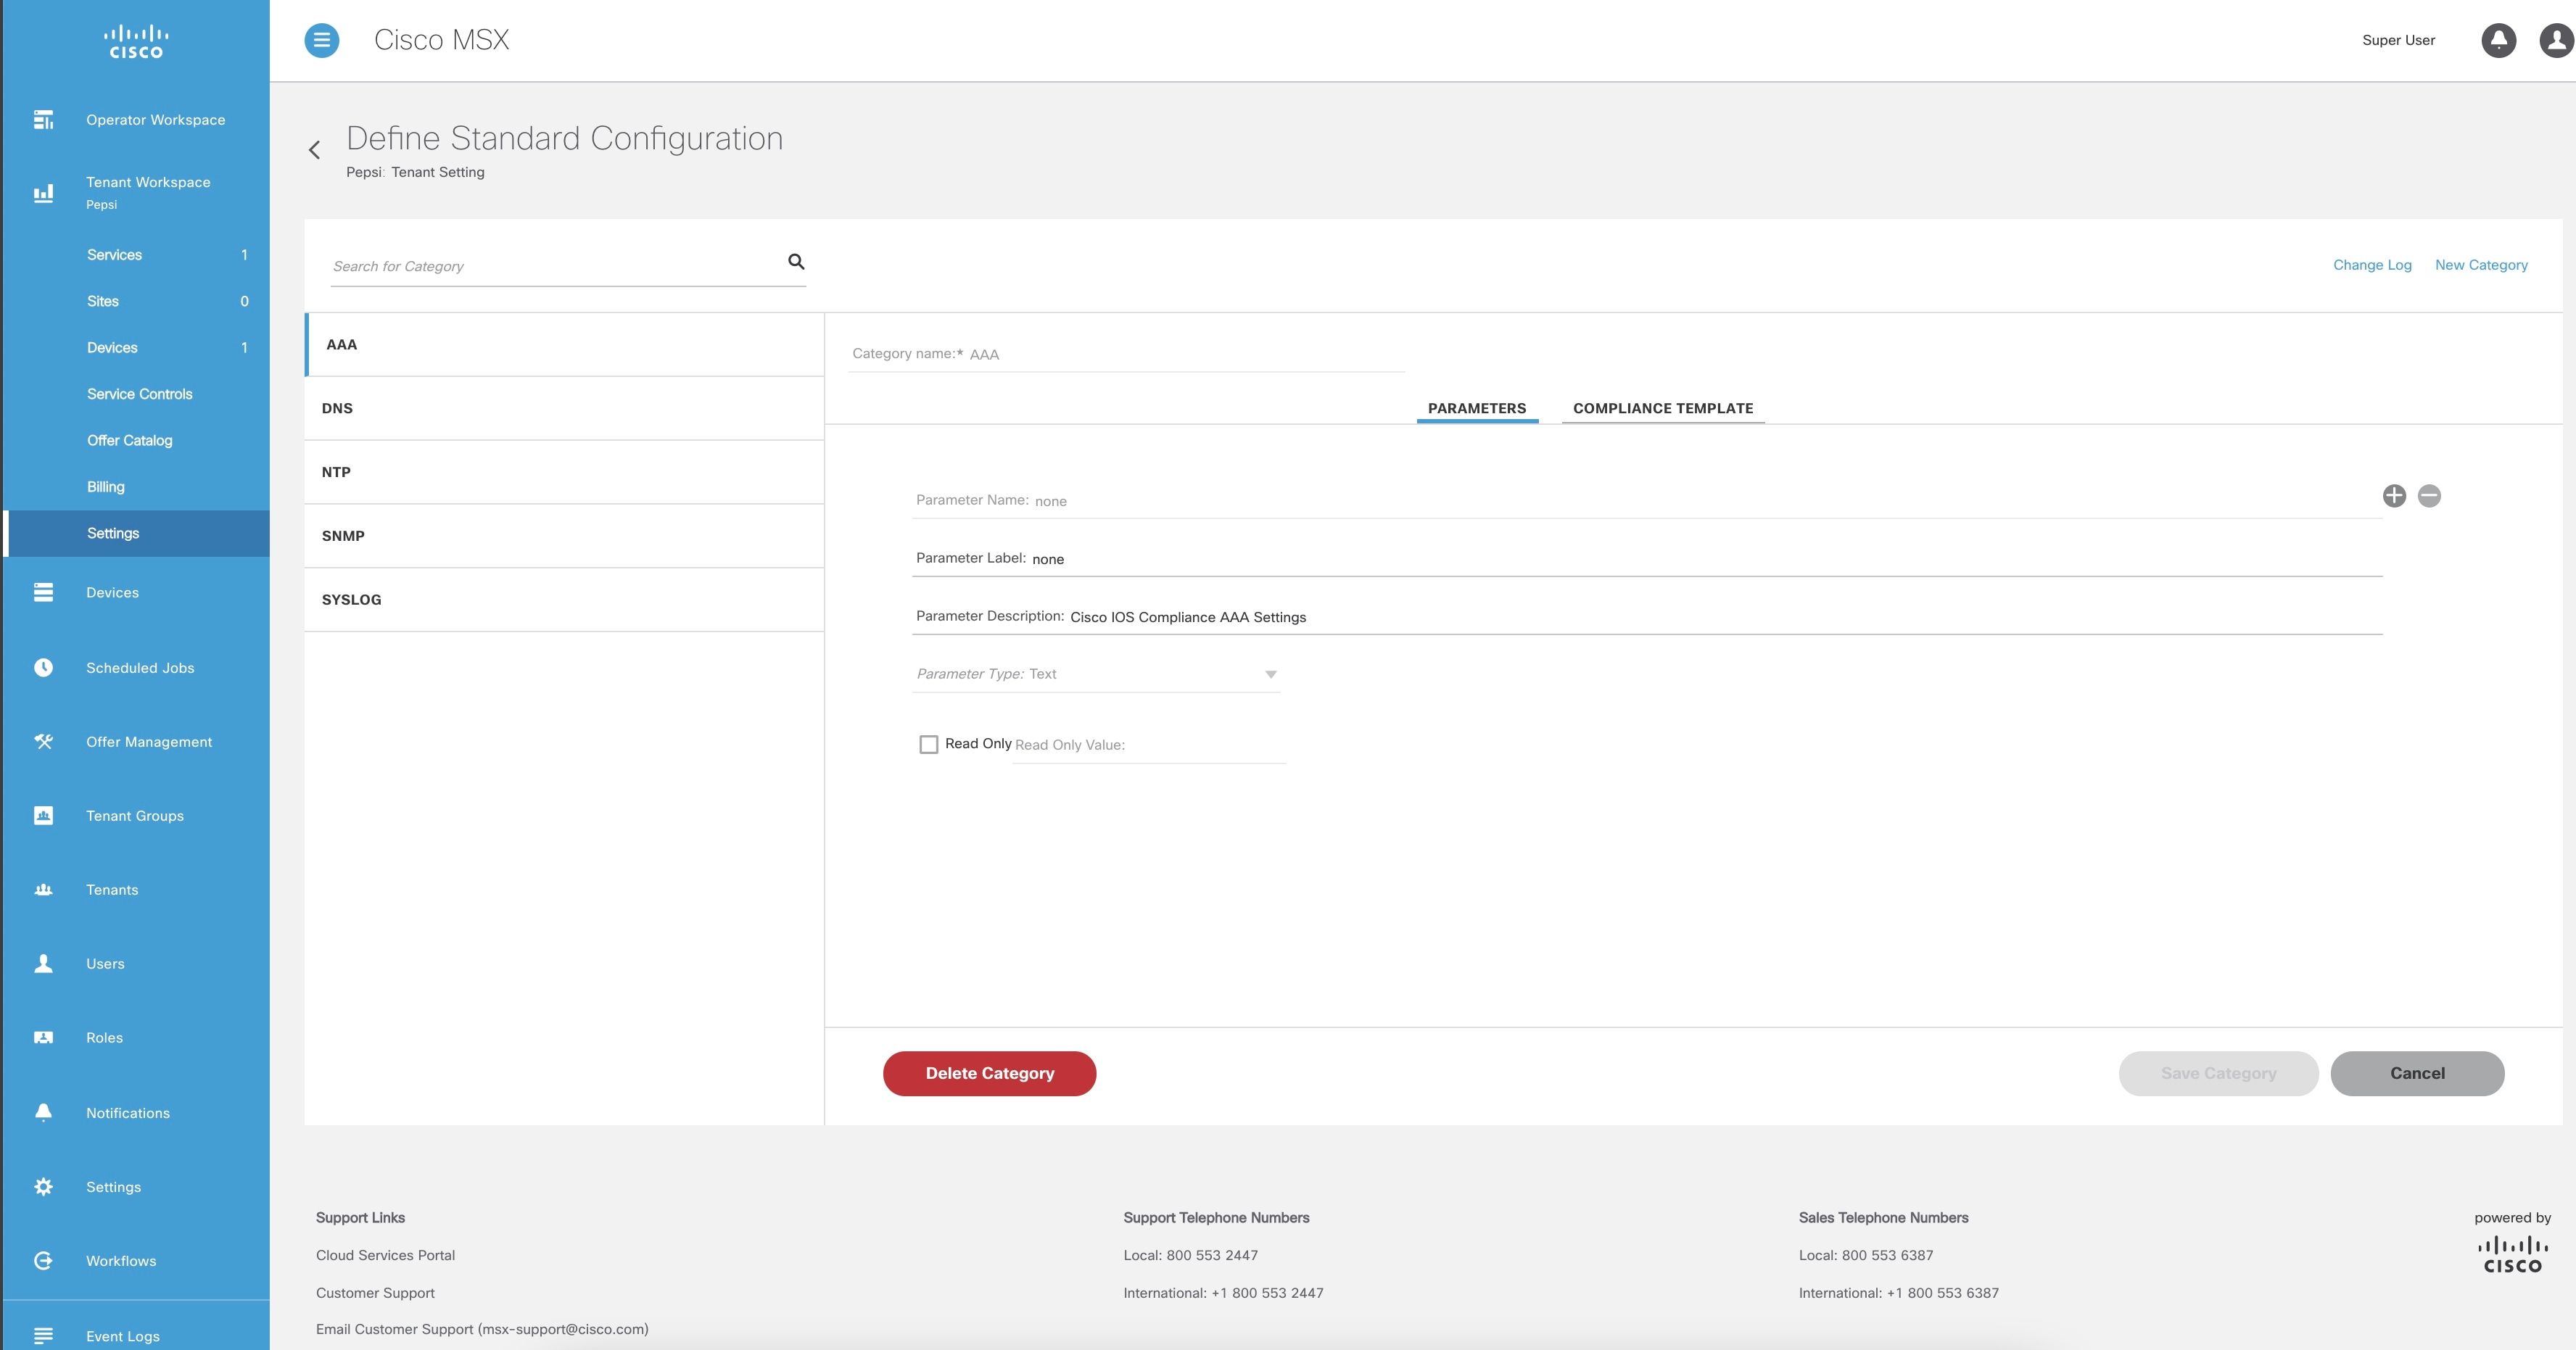This screenshot has width=2576, height=1350.
Task: Click the back arrow beside page title
Action: pos(314,150)
